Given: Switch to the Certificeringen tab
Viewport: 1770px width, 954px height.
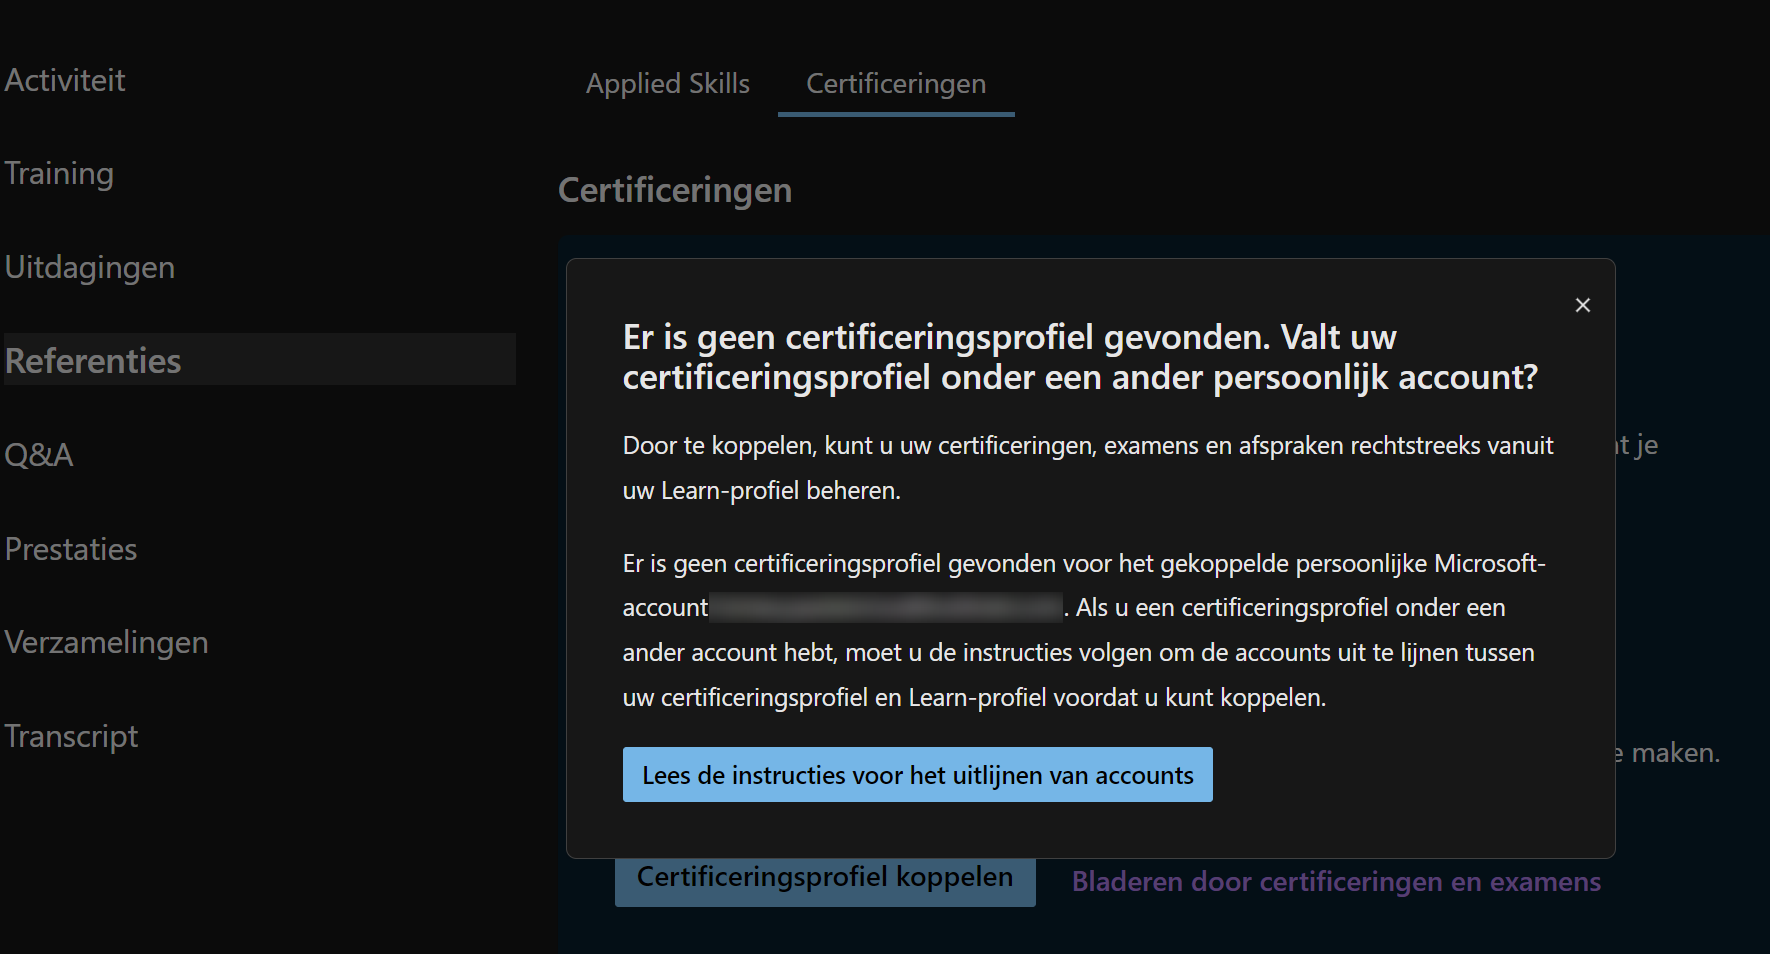Looking at the screenshot, I should click(895, 84).
